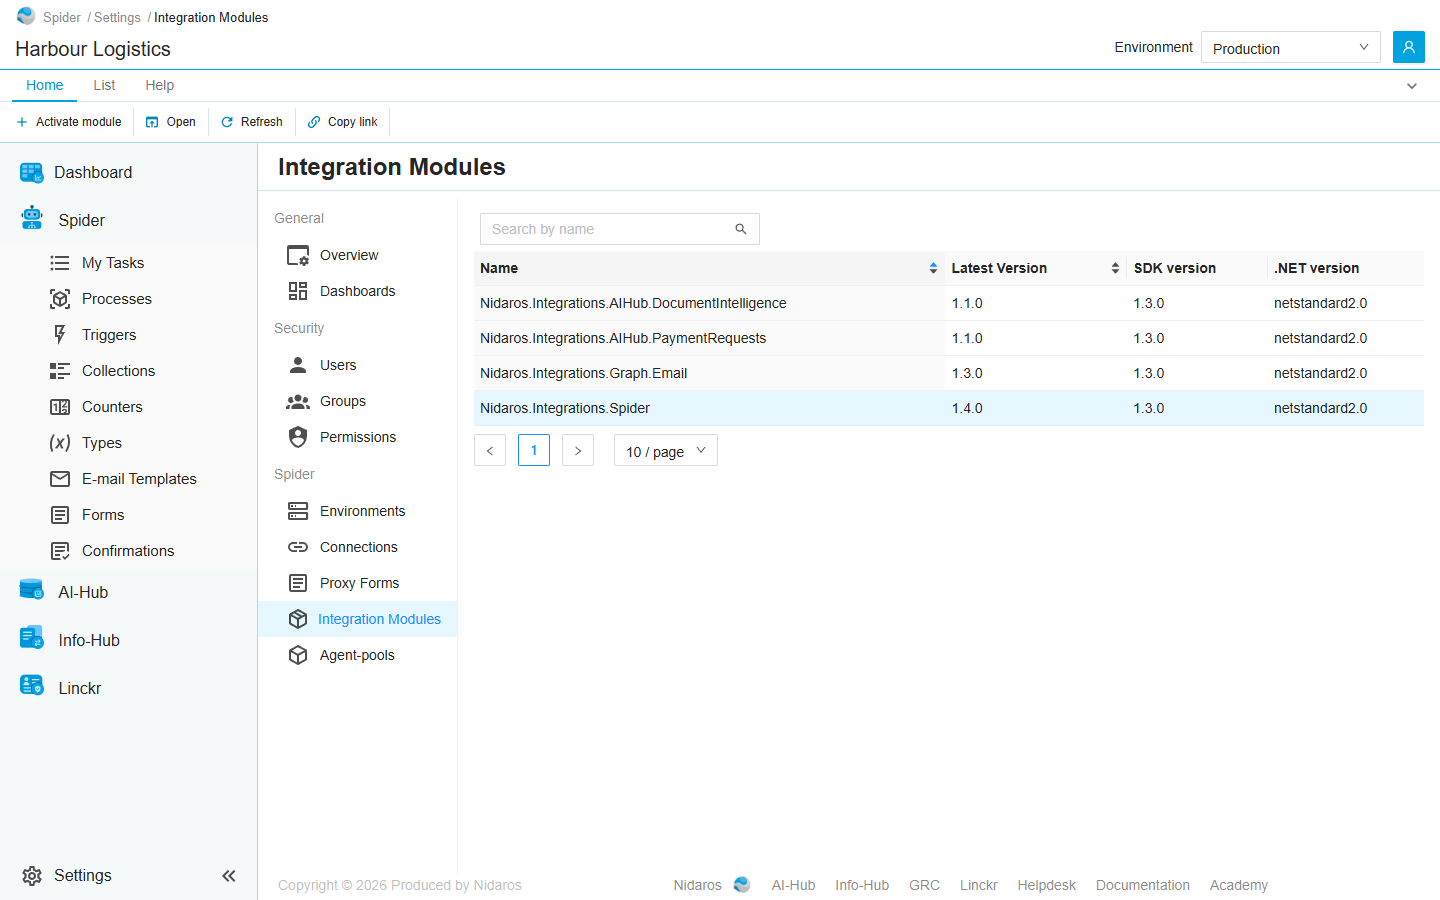
Task: Select page 1 in pagination
Action: point(534,450)
